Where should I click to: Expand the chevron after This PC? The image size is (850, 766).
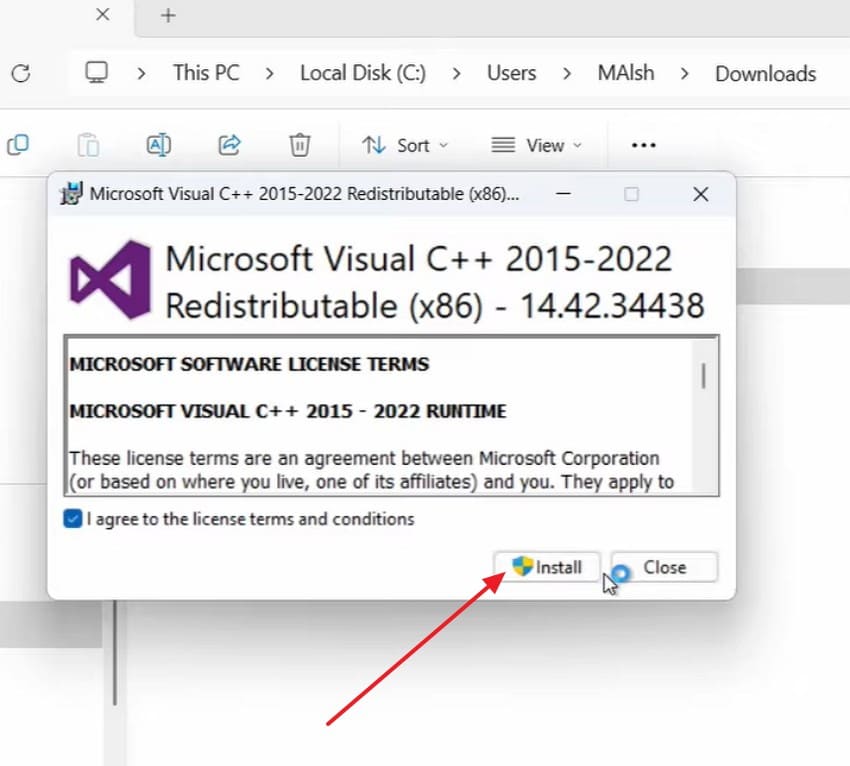(x=269, y=73)
